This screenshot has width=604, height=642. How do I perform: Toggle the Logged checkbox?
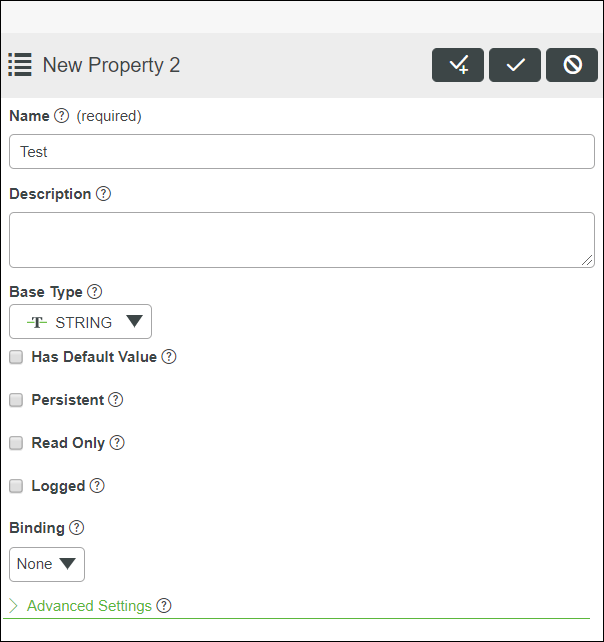point(16,486)
